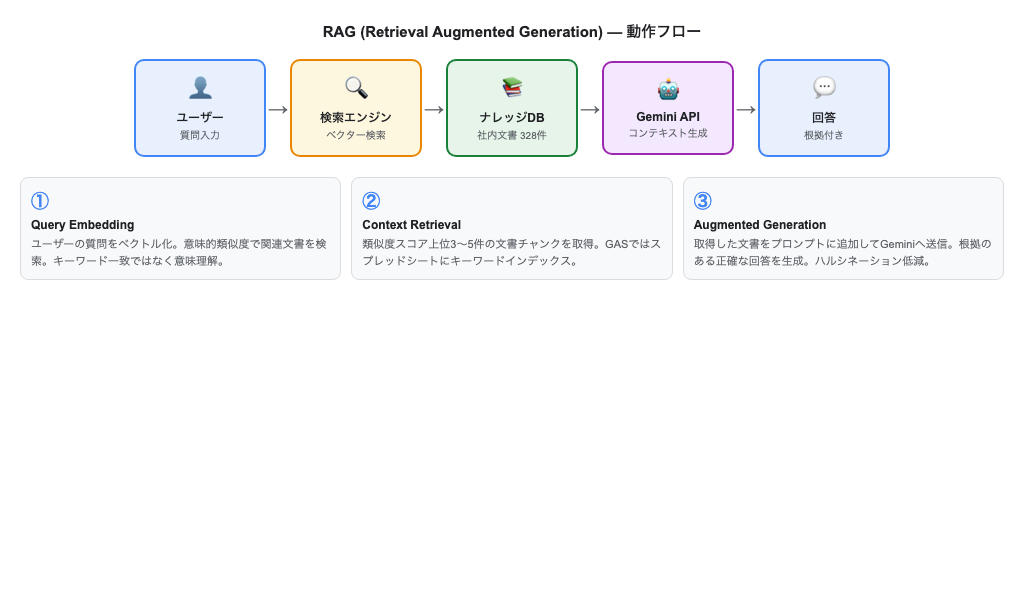Click the books icon in ナレッジDB box
The height and width of the screenshot is (600, 1024).
pyautogui.click(x=512, y=87)
